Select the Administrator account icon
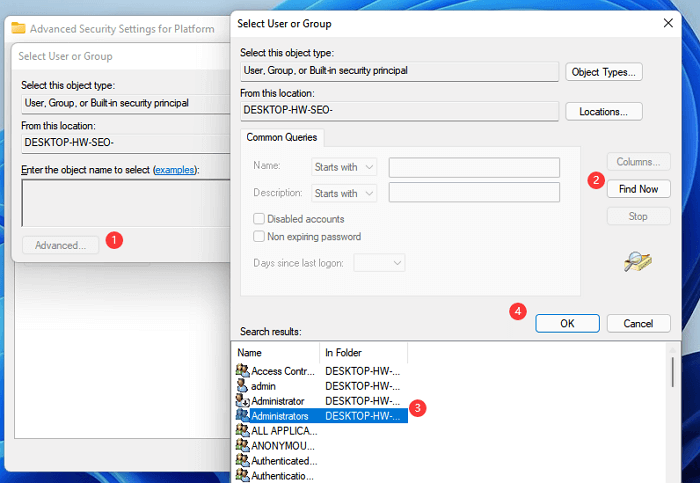 tap(241, 401)
